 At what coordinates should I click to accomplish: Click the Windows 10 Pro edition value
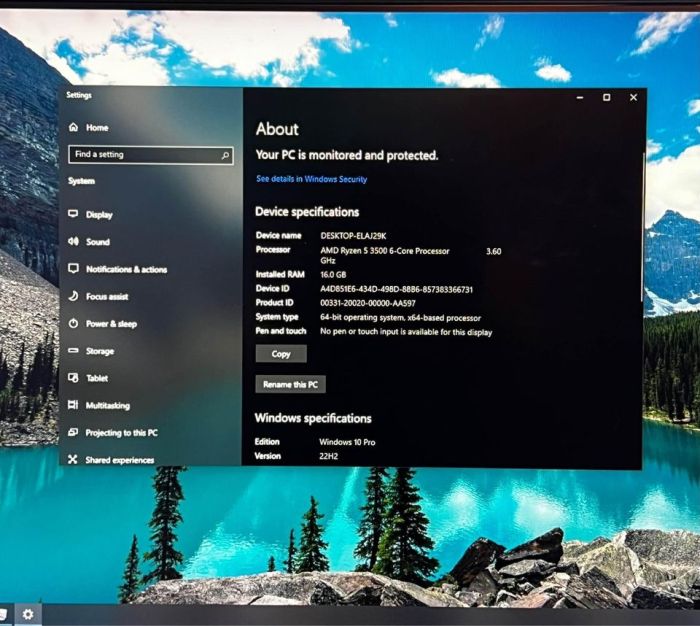click(x=347, y=442)
